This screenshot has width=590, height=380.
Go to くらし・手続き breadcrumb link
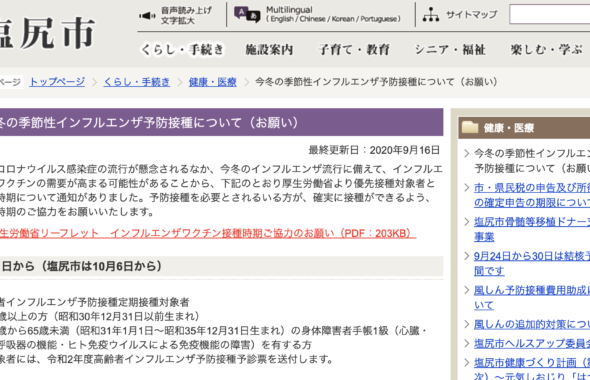pyautogui.click(x=137, y=82)
